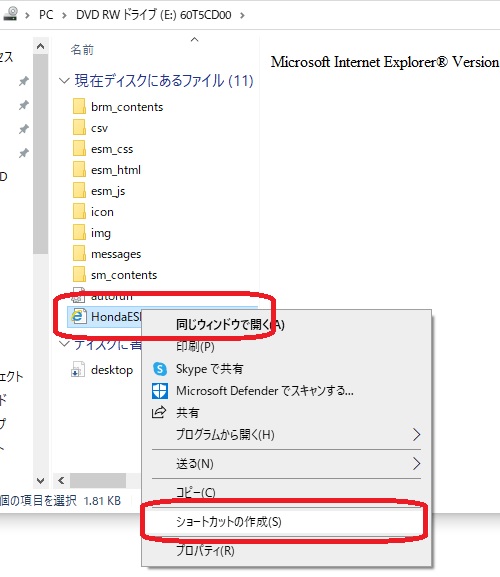
Task: Open the brm_contents folder icon
Action: 79,107
